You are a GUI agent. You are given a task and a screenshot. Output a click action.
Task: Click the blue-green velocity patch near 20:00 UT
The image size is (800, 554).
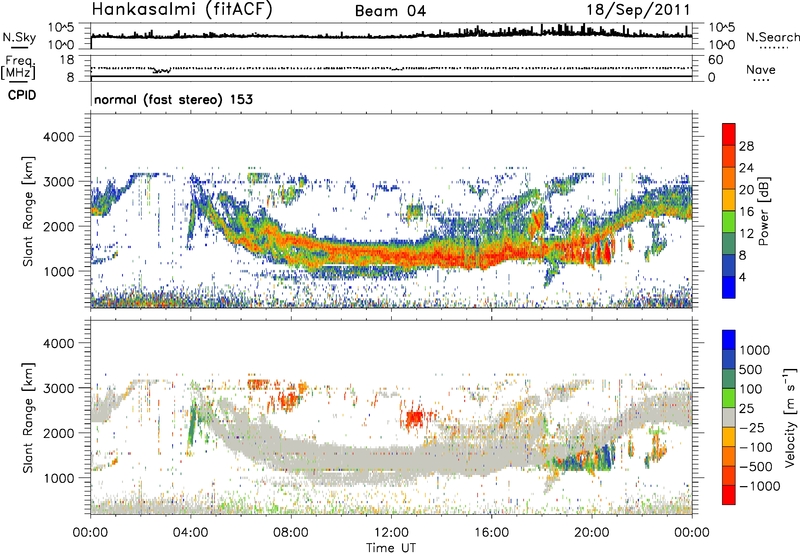(x=587, y=459)
